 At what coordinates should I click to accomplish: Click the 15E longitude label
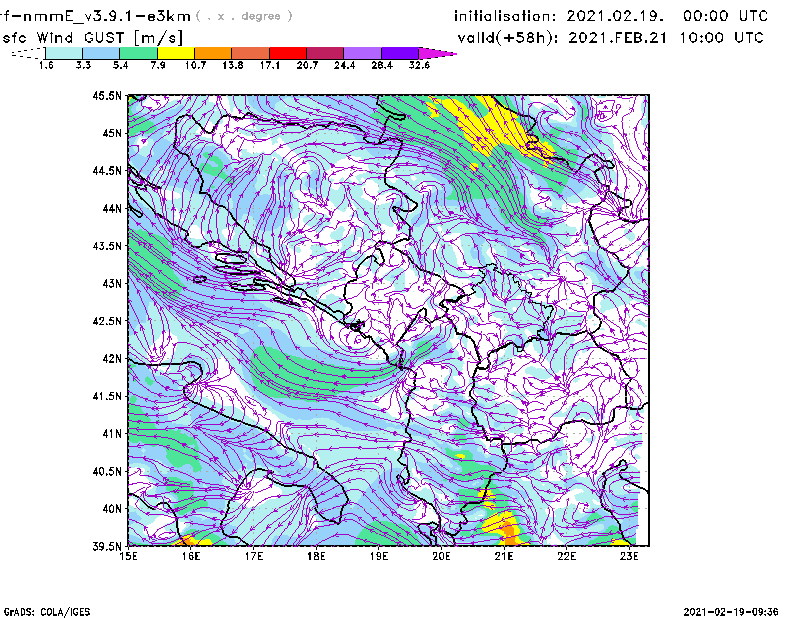128,556
